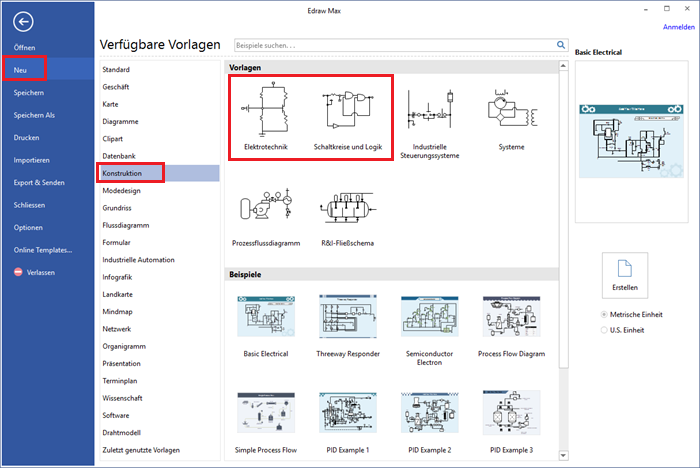Open Semiconductor Electron example thumbnail
Image resolution: width=700 pixels, height=468 pixels.
[429, 316]
